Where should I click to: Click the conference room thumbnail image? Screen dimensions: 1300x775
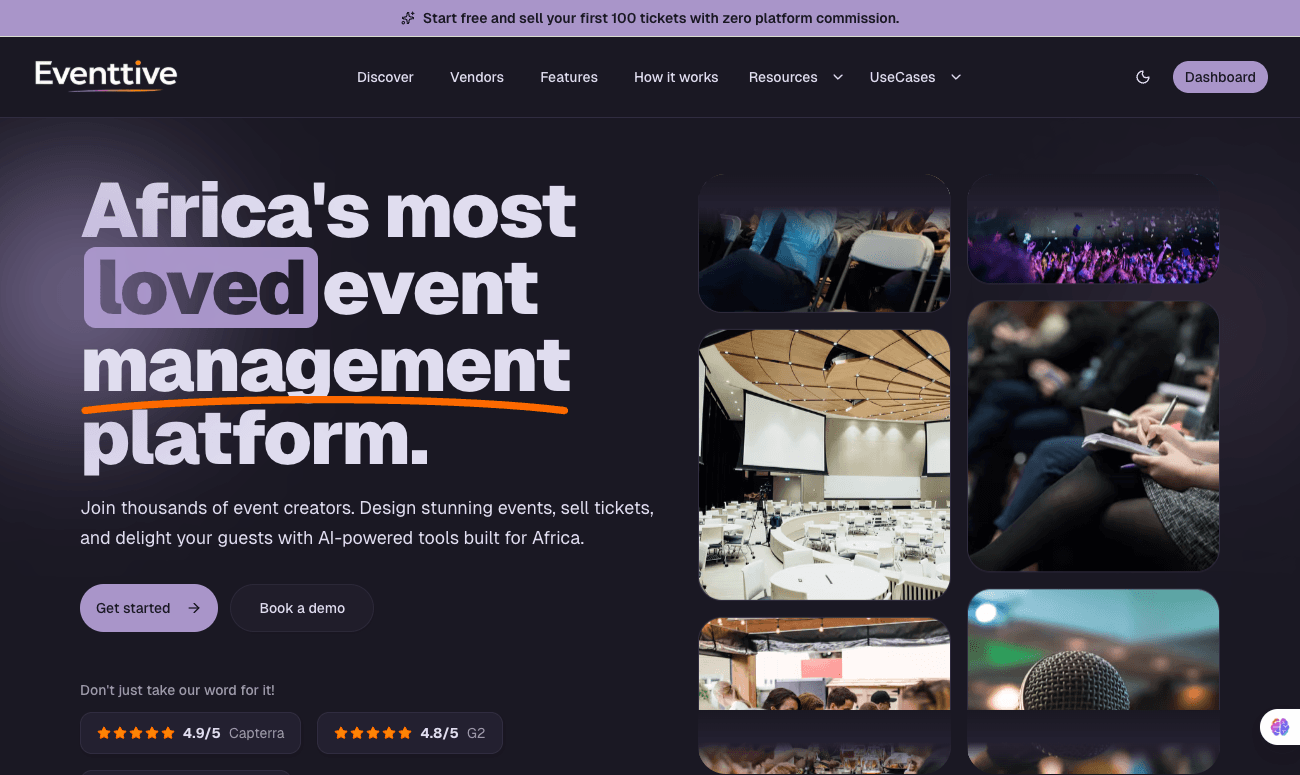(x=823, y=464)
